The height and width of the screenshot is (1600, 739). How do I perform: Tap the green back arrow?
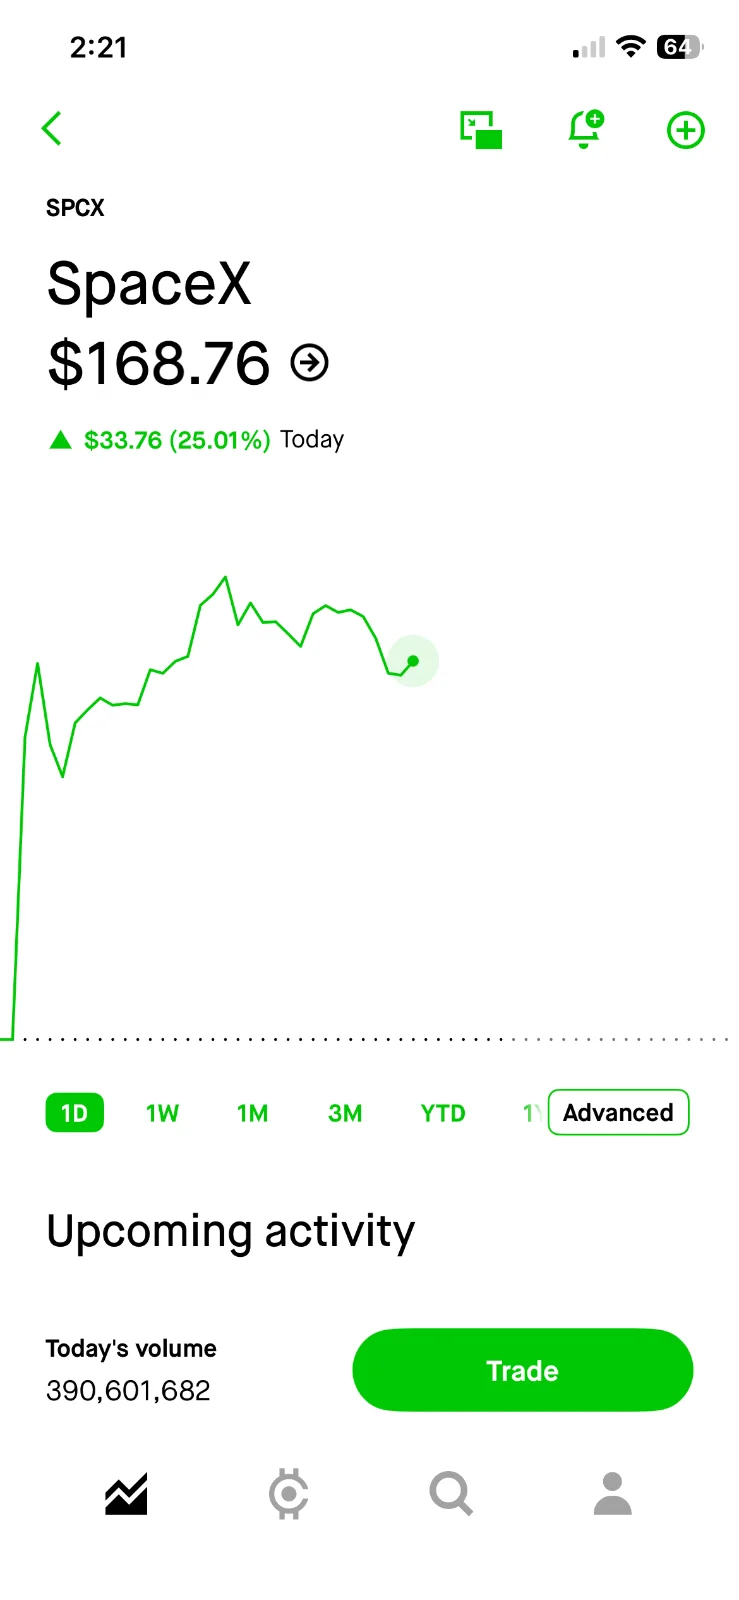point(52,129)
